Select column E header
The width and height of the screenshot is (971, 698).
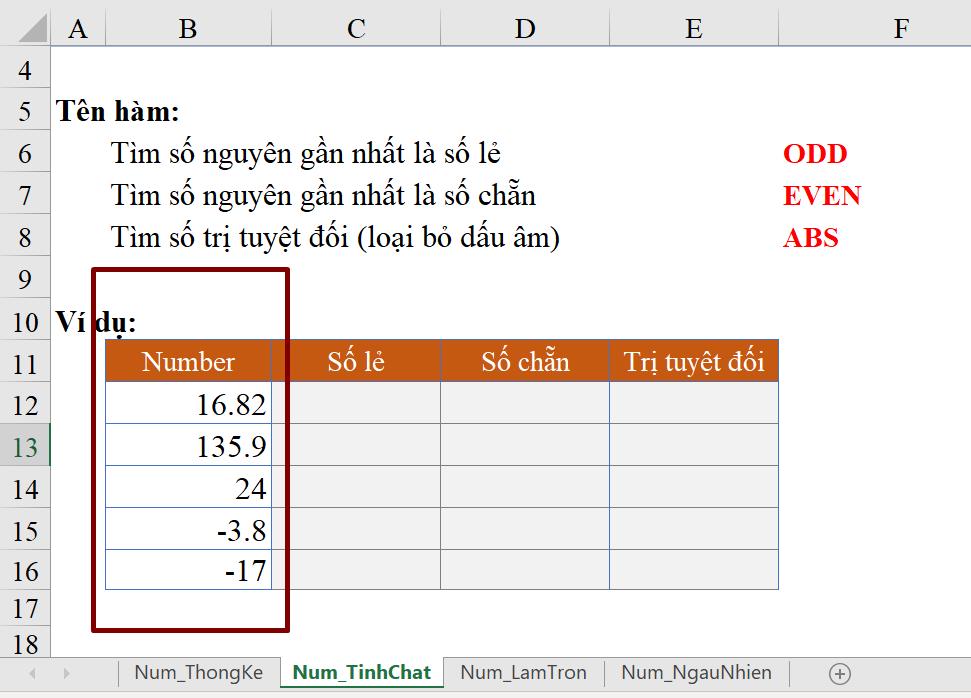point(692,27)
